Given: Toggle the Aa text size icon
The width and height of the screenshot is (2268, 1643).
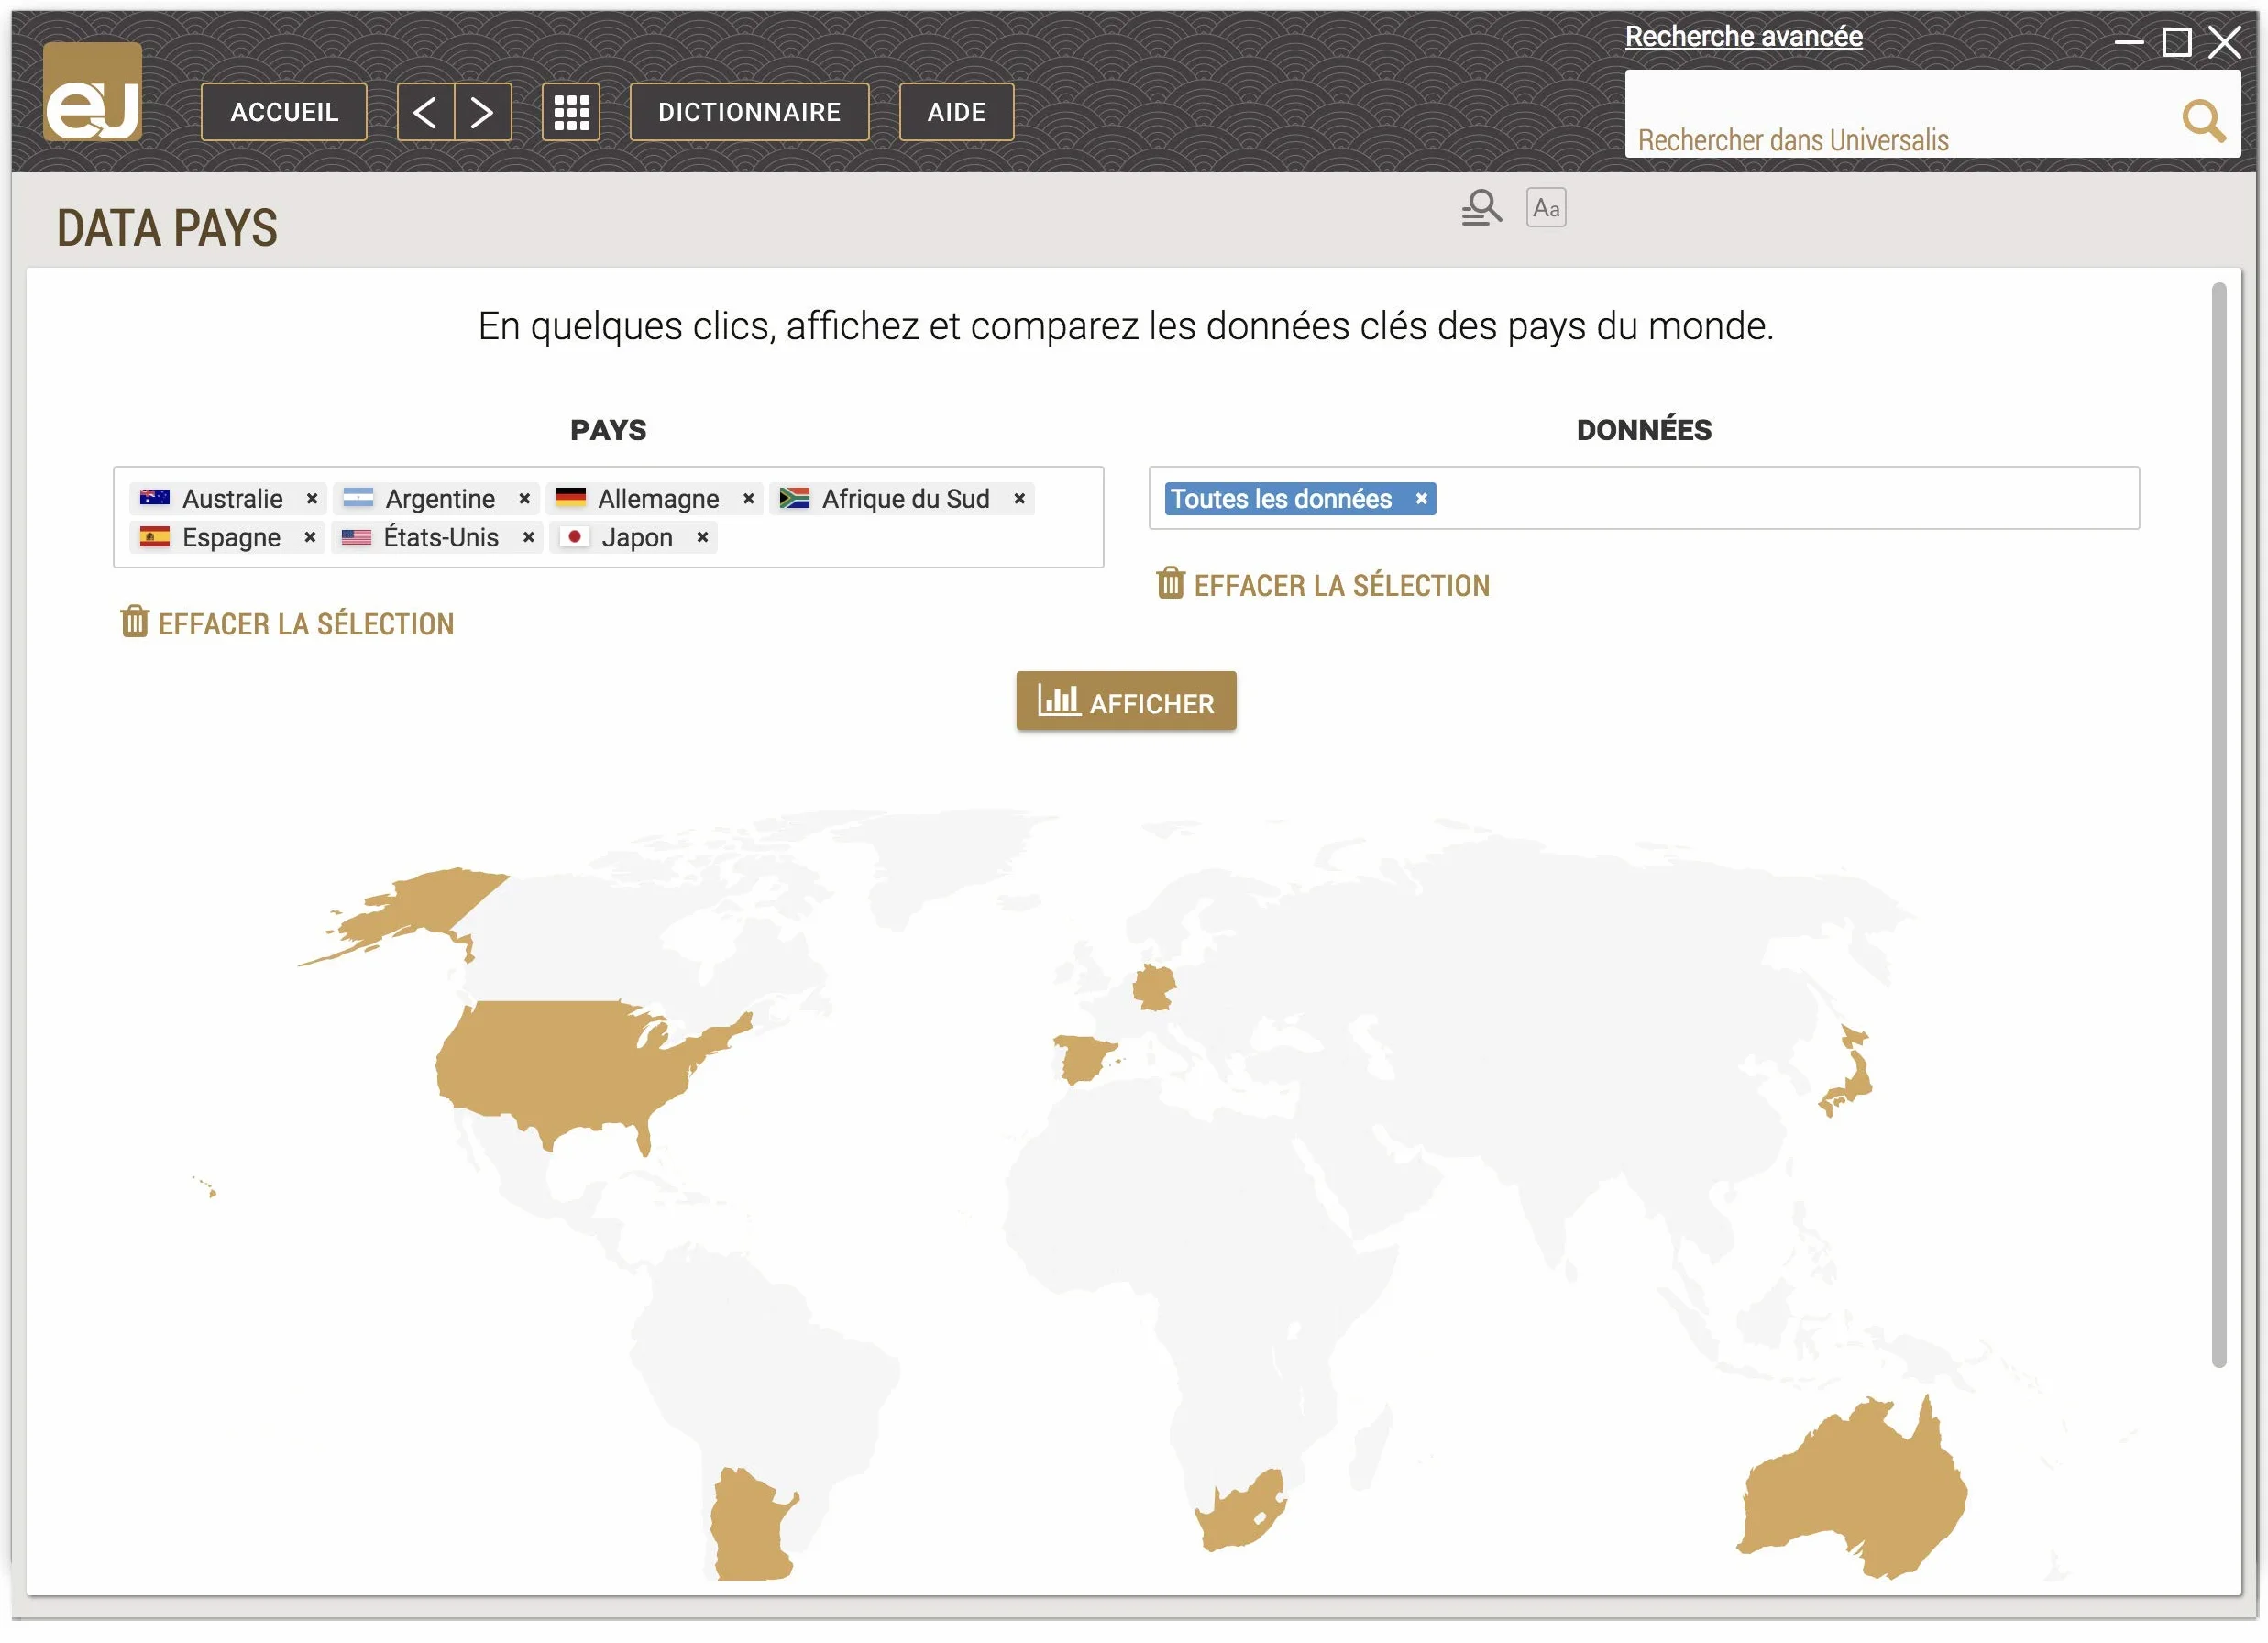Looking at the screenshot, I should click(x=1546, y=208).
